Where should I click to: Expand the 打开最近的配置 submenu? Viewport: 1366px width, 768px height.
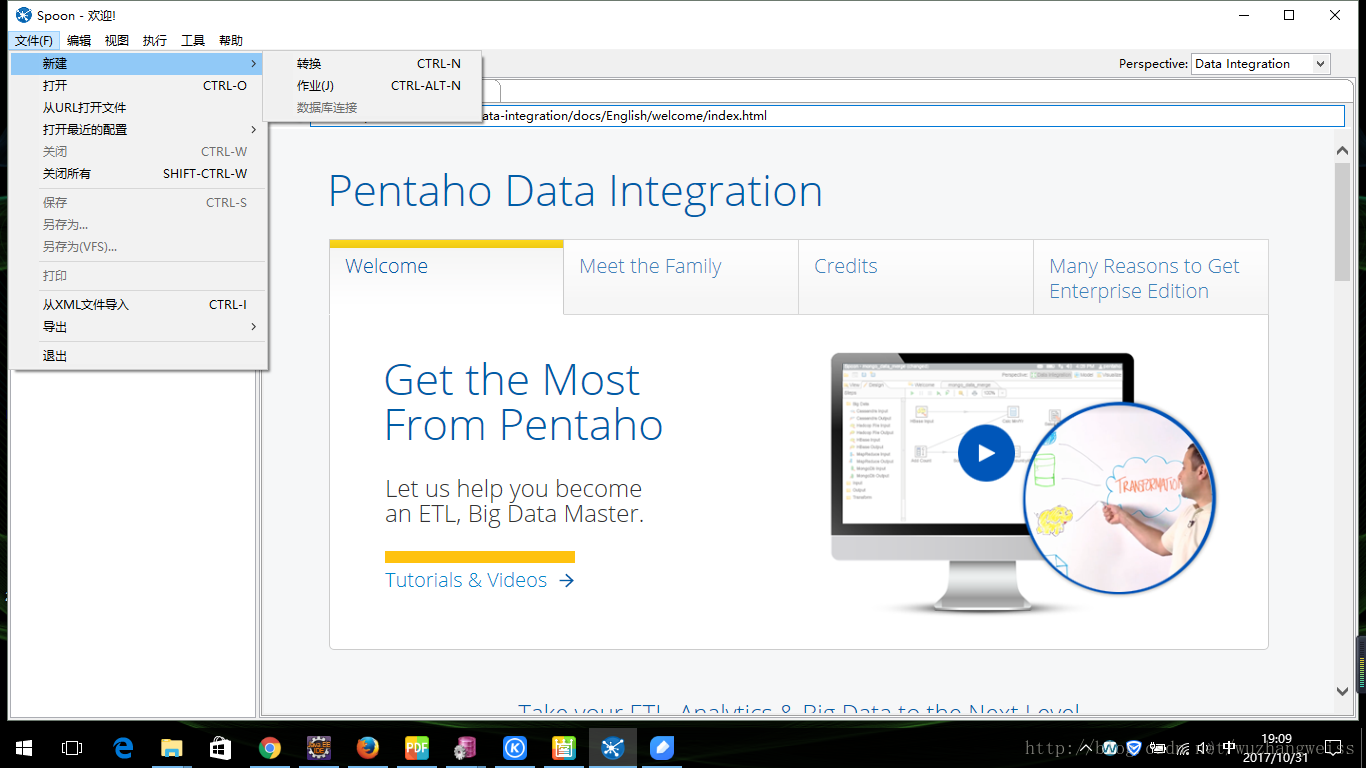click(x=137, y=129)
